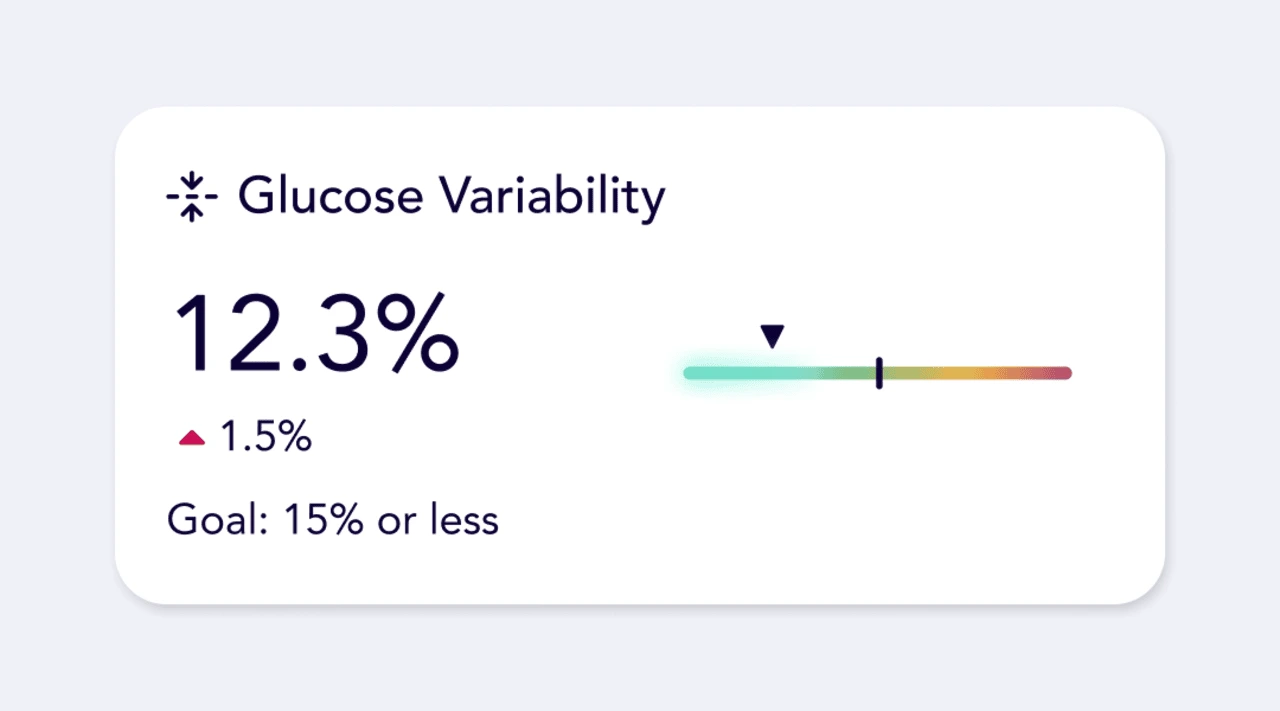Screen dimensions: 1280x711
Task: Click the word "Glucose" in the title
Action: pos(331,197)
